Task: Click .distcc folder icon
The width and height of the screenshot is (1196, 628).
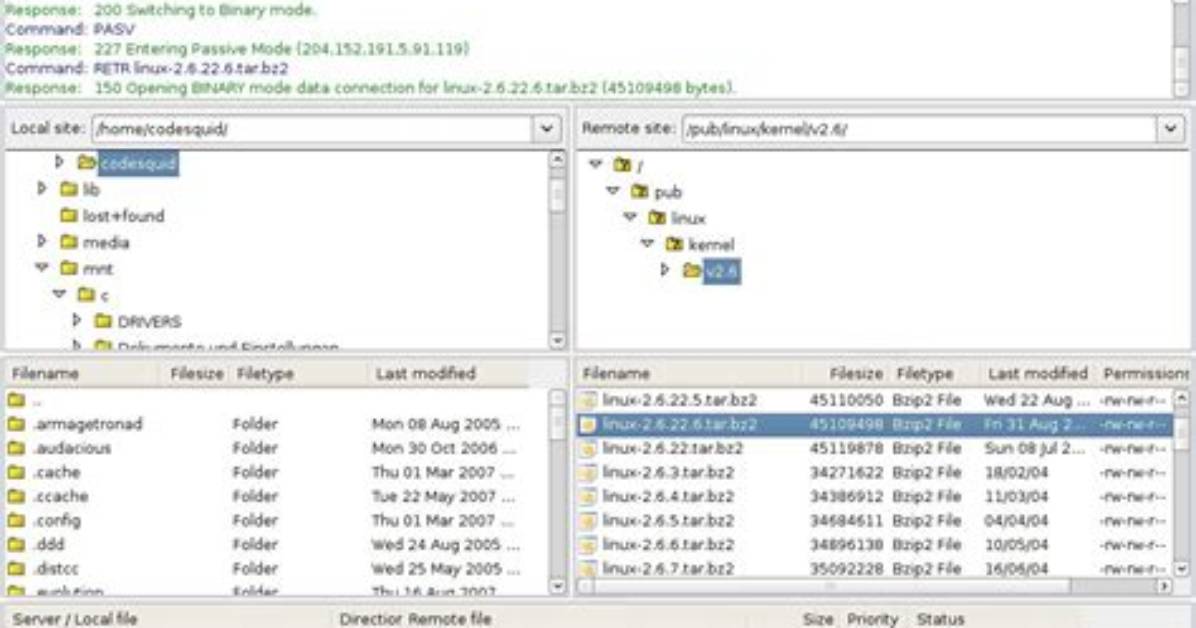Action: (x=16, y=568)
